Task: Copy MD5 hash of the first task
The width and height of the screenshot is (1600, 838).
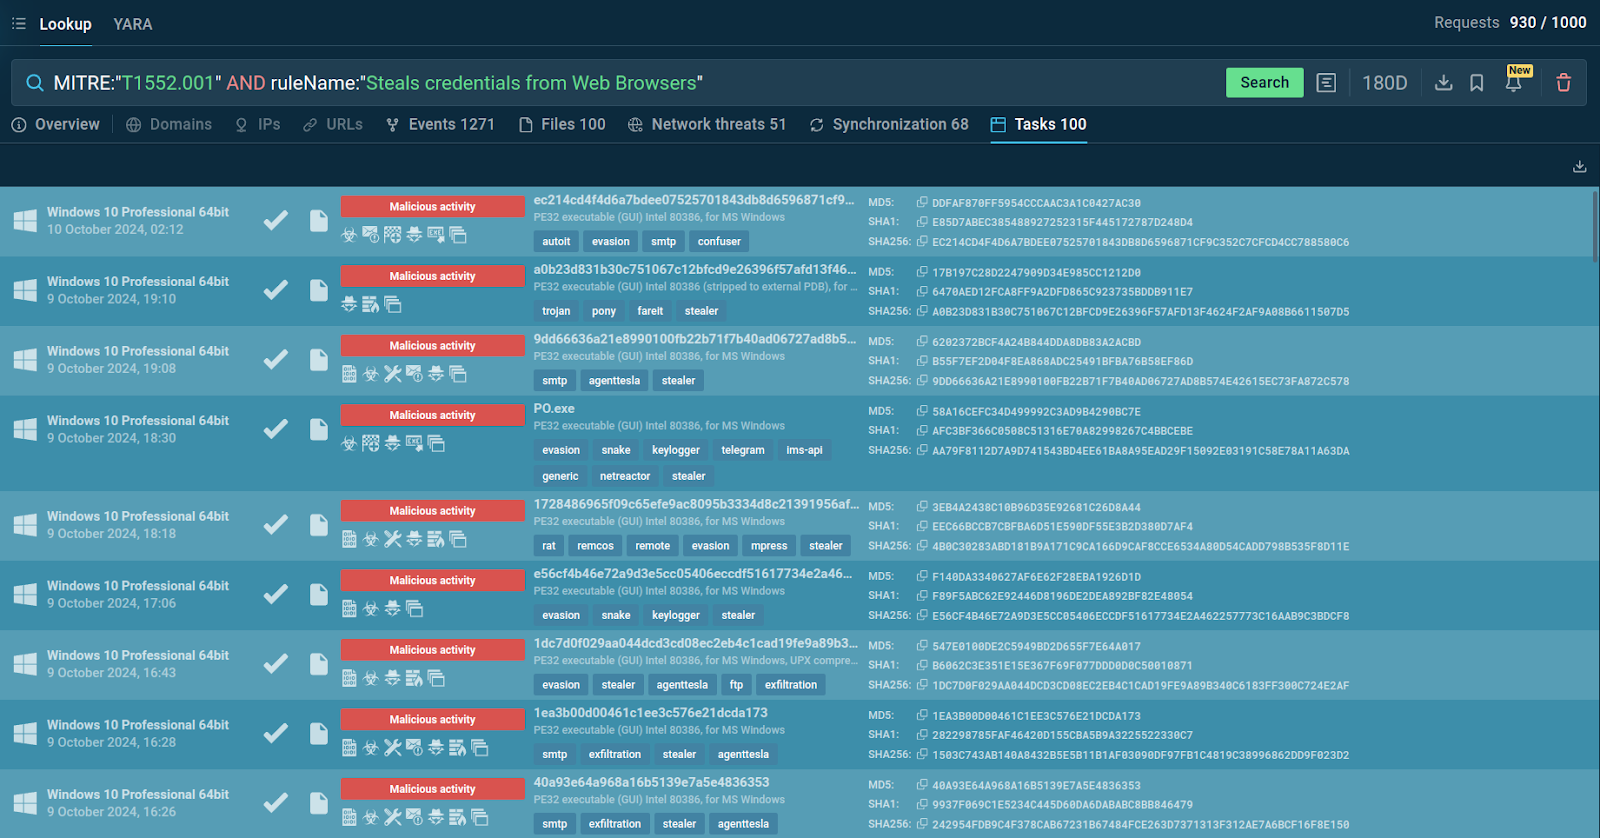Action: (x=922, y=203)
